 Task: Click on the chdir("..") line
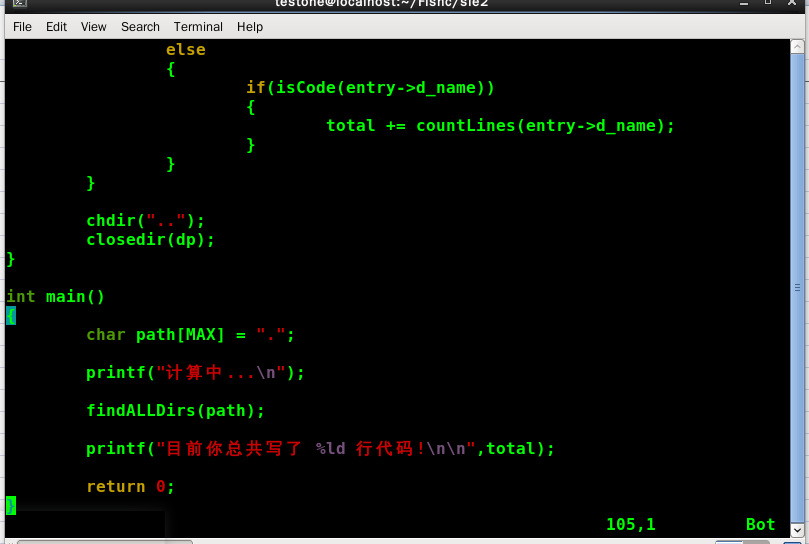tap(145, 221)
